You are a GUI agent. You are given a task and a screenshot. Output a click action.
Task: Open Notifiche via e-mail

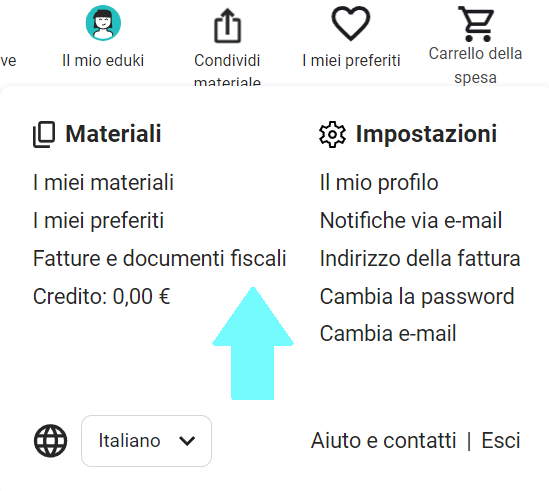(x=411, y=220)
